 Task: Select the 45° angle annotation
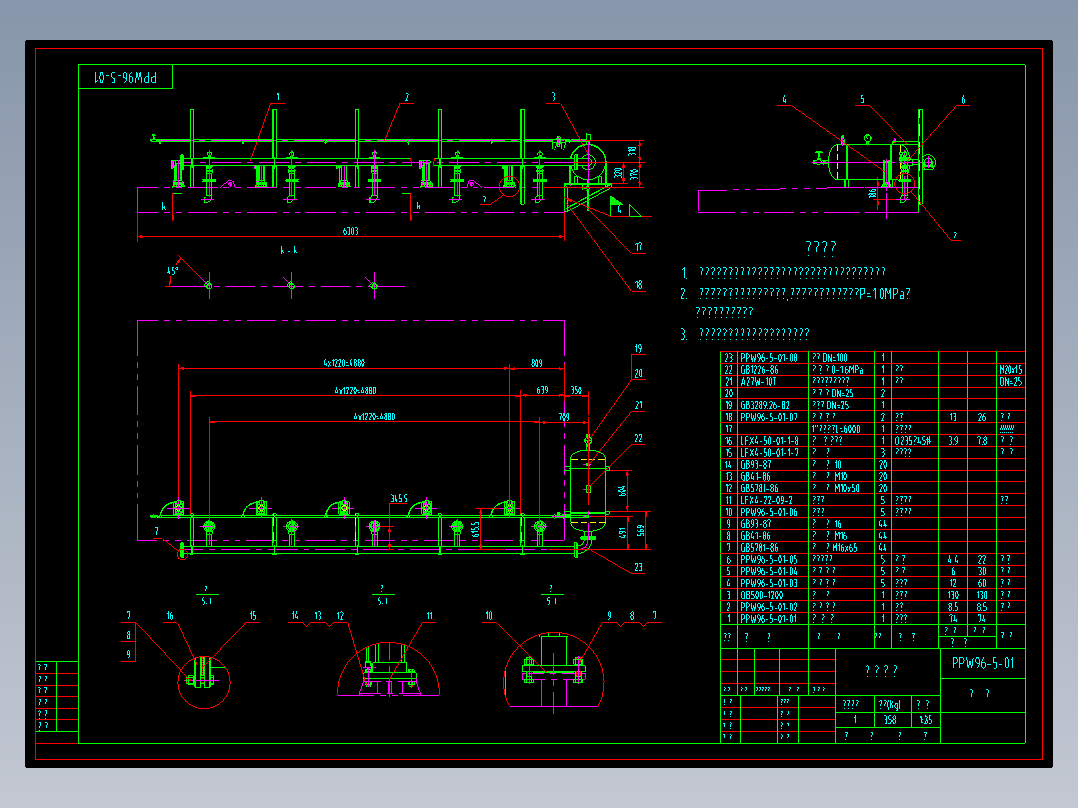(x=172, y=271)
